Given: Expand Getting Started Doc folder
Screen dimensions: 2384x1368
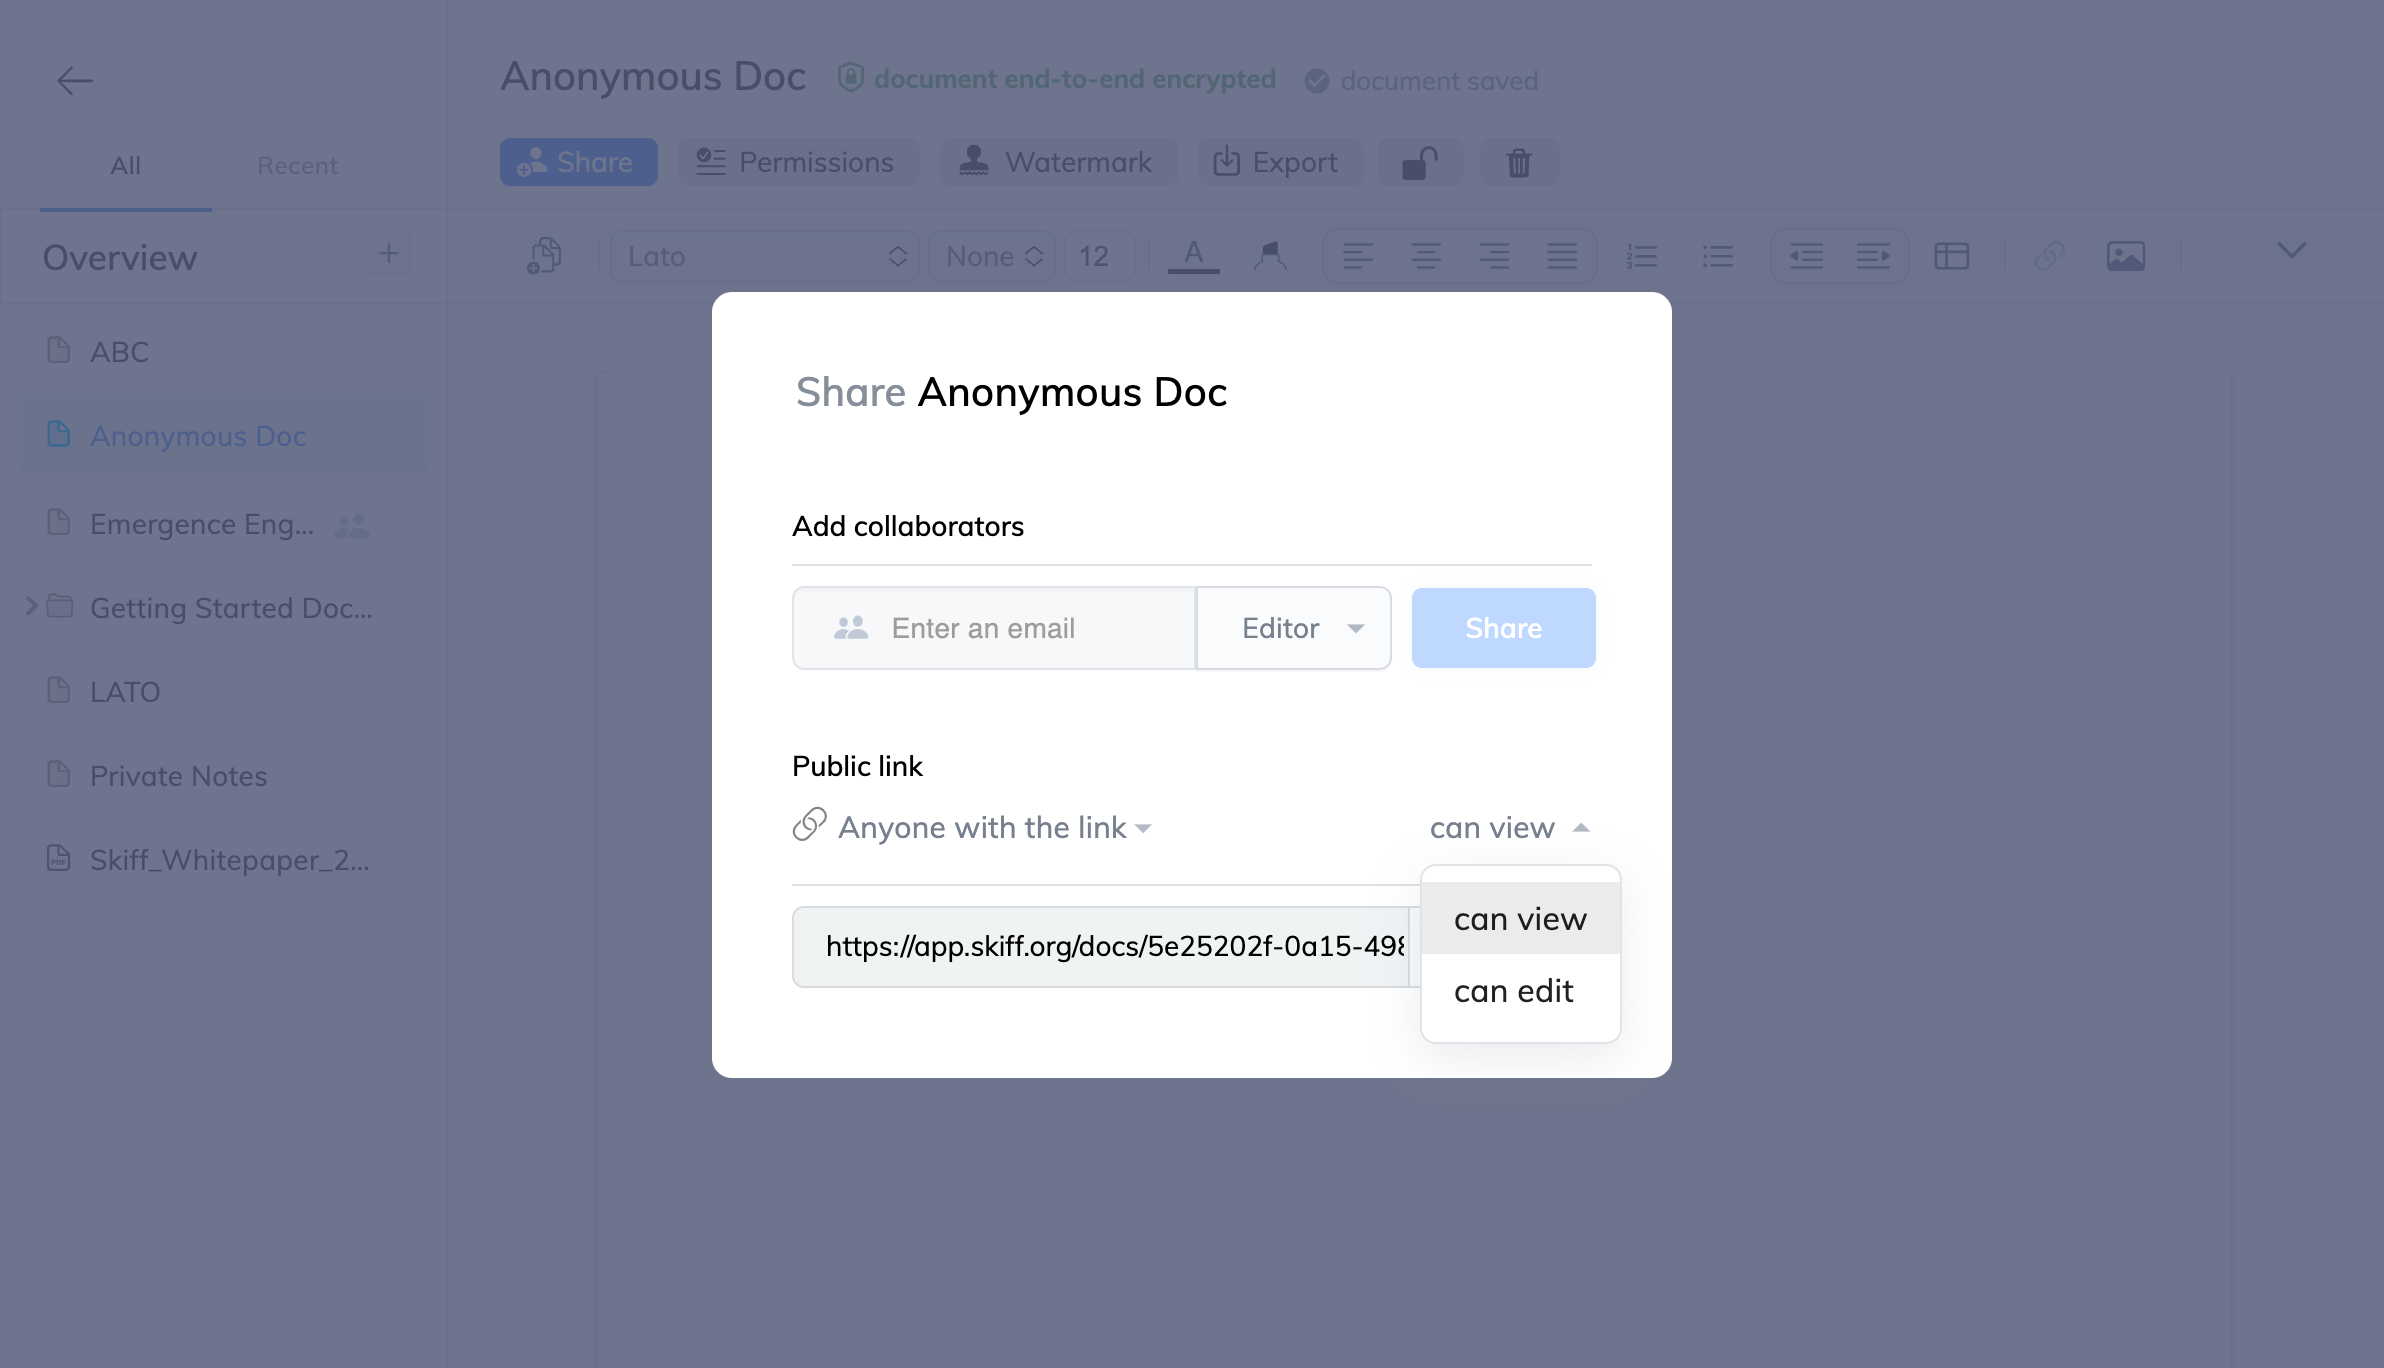Looking at the screenshot, I should pyautogui.click(x=31, y=607).
